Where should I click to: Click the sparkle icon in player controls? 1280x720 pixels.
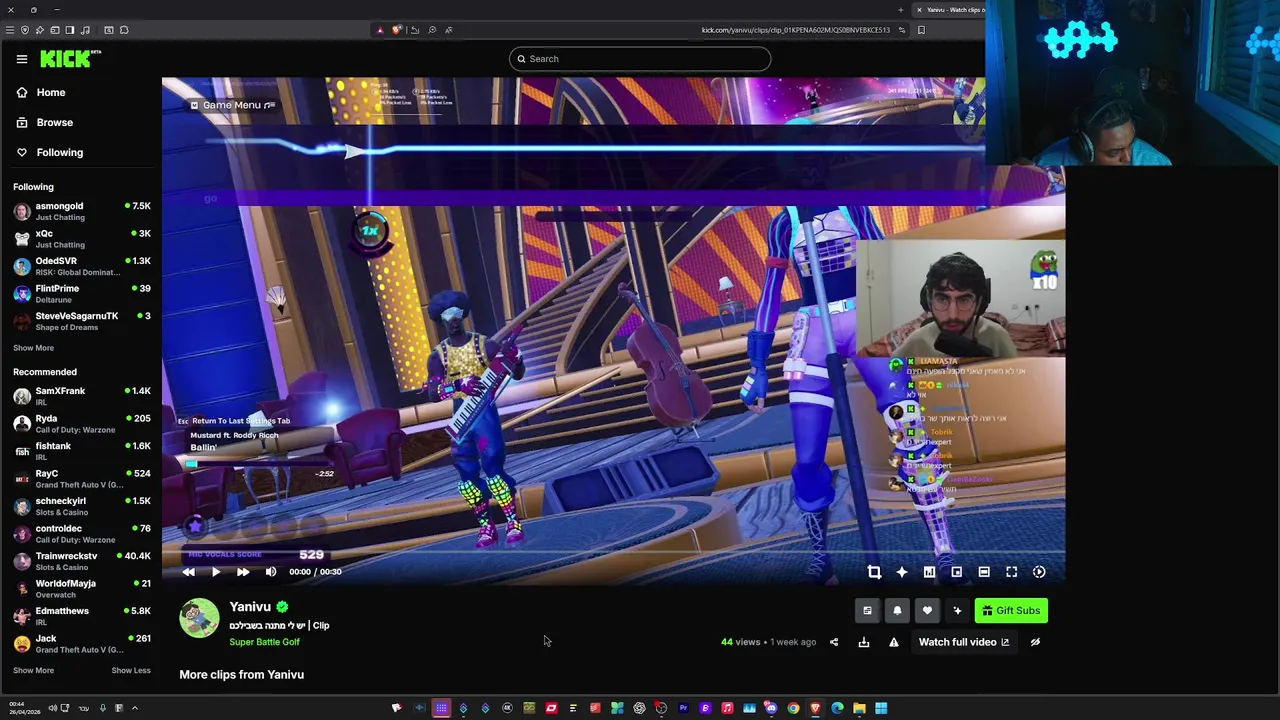click(902, 572)
